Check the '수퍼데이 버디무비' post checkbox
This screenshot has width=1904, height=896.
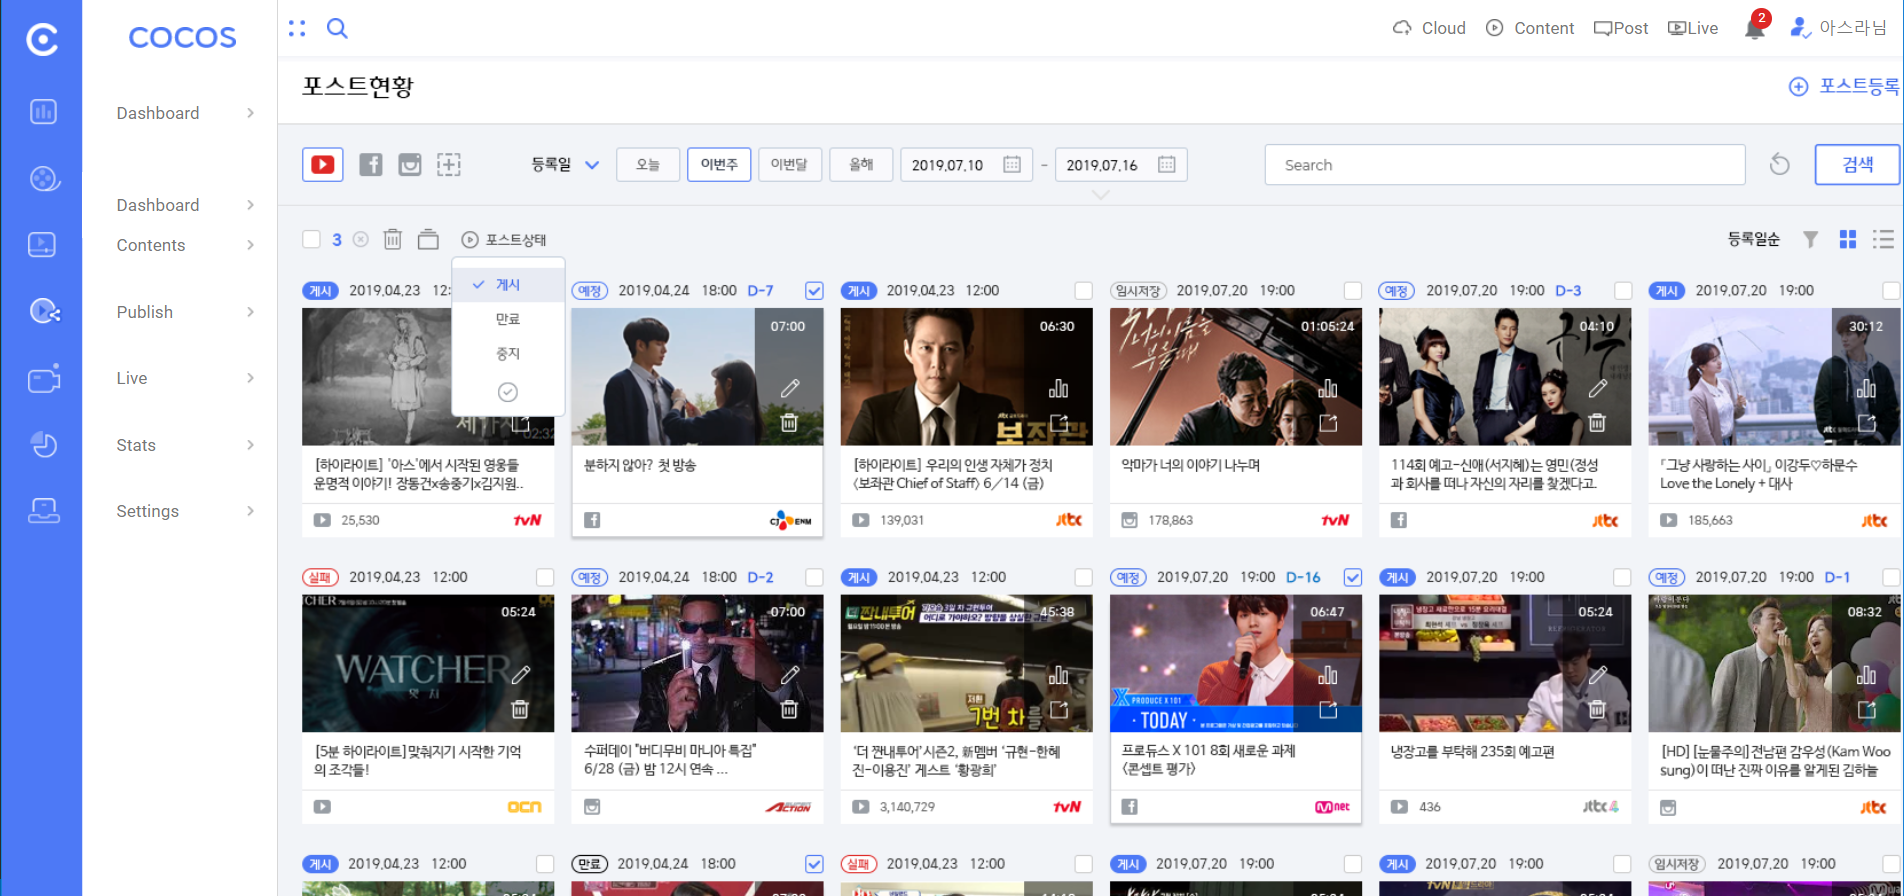tap(814, 578)
